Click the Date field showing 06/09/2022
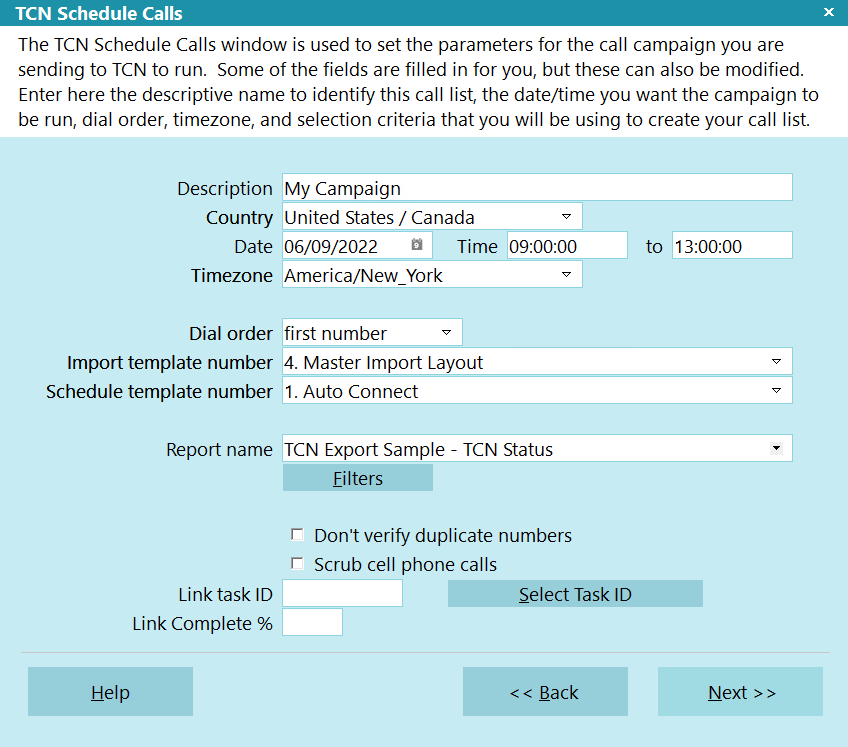The width and height of the screenshot is (848, 747). point(357,246)
